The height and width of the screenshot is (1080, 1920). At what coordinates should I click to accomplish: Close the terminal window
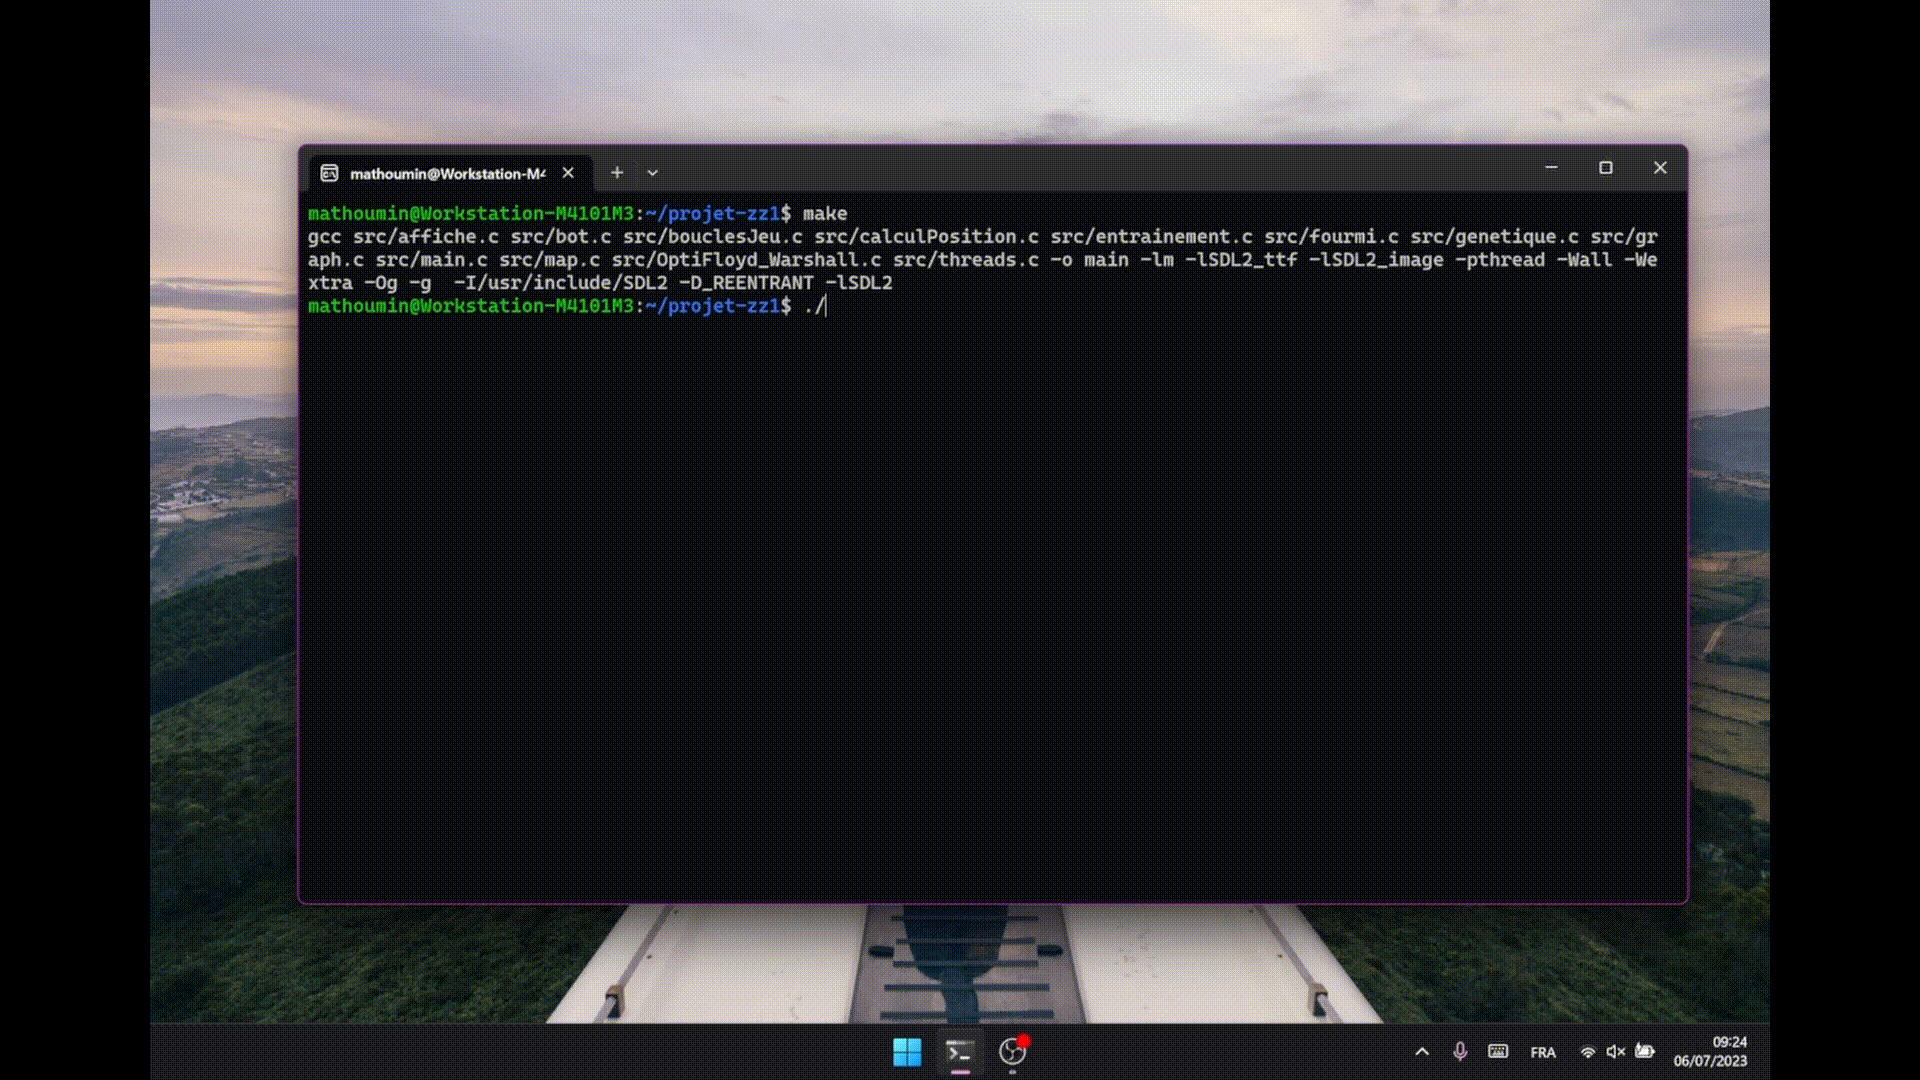[1660, 168]
